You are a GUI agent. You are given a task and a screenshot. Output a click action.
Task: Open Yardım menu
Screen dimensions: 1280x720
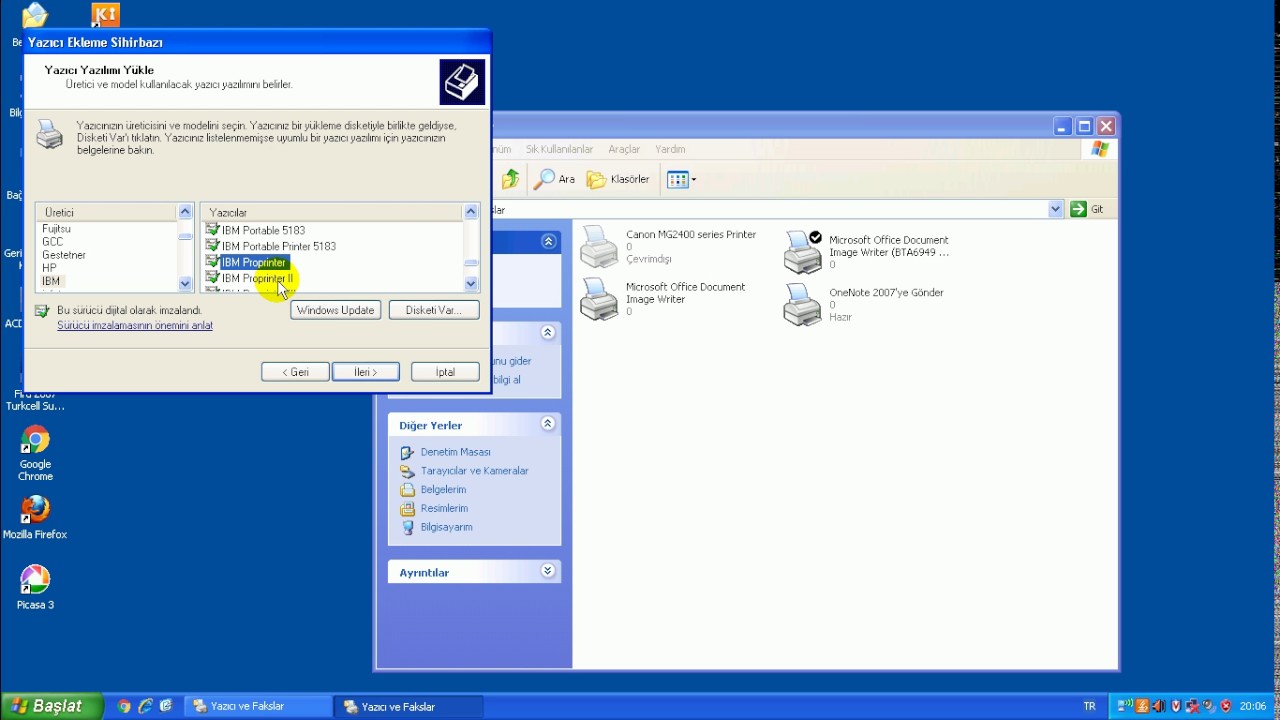coord(670,149)
